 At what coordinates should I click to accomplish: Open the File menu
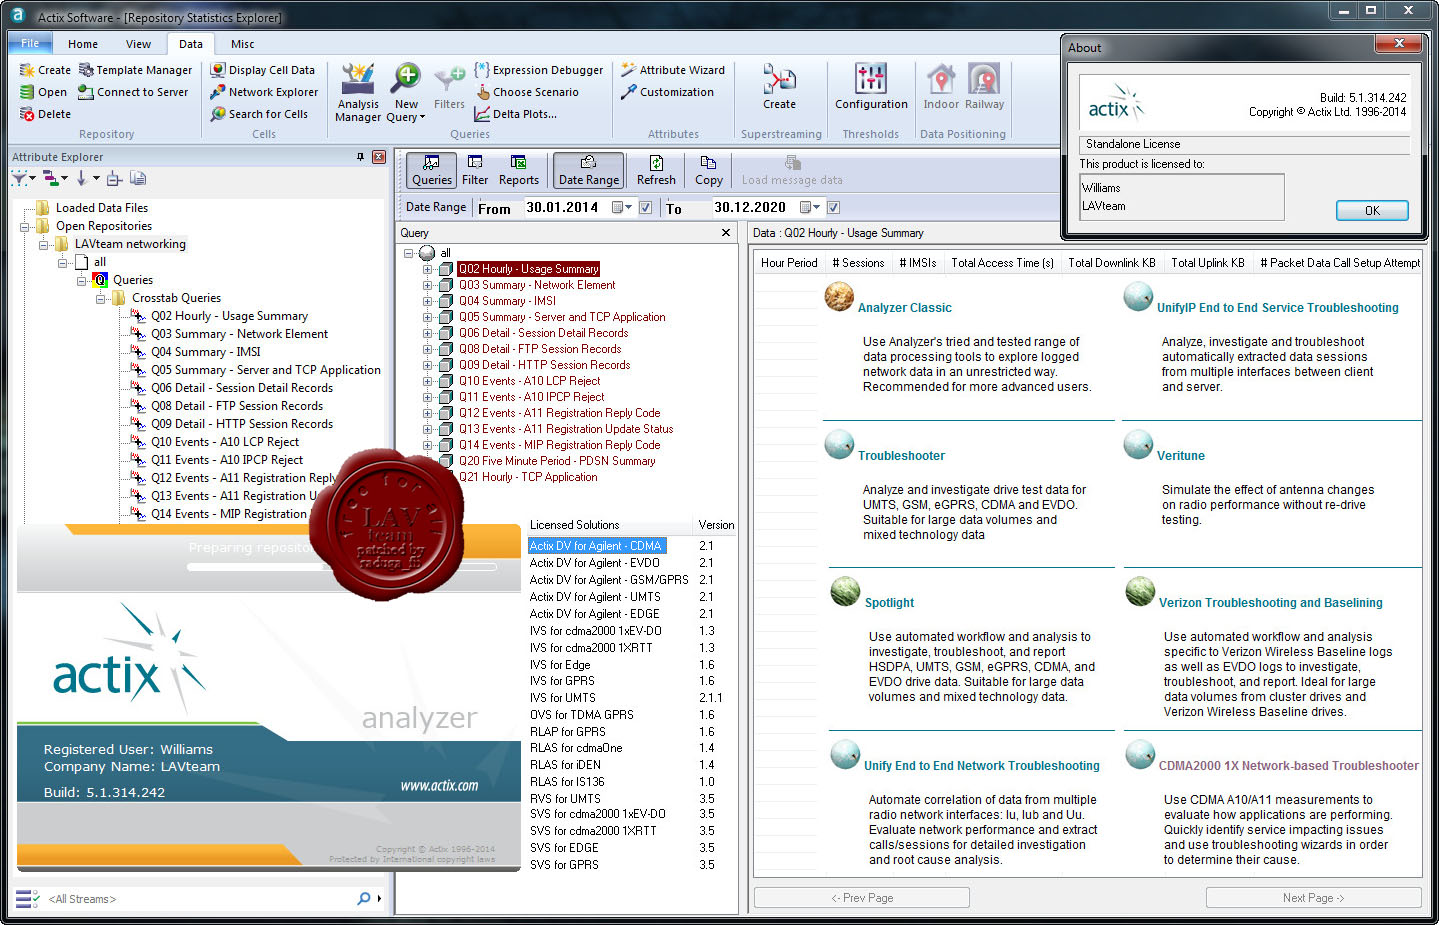click(x=30, y=43)
